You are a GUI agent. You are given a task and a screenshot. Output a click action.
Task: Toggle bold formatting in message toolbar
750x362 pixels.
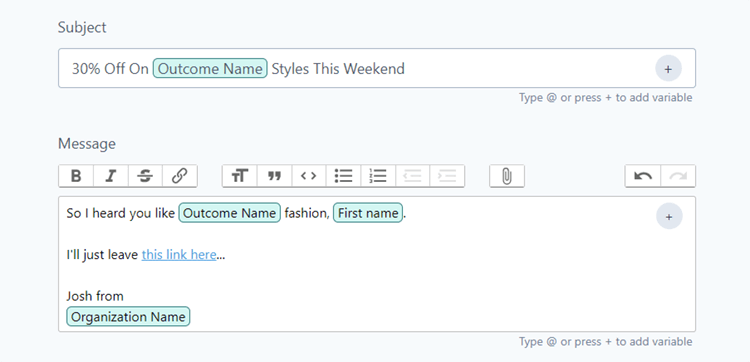pos(76,176)
